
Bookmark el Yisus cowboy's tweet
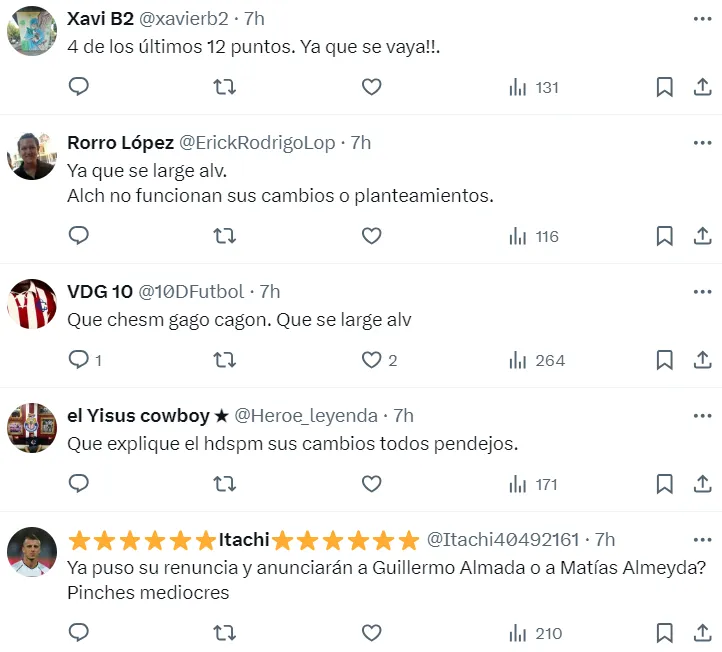tap(664, 485)
